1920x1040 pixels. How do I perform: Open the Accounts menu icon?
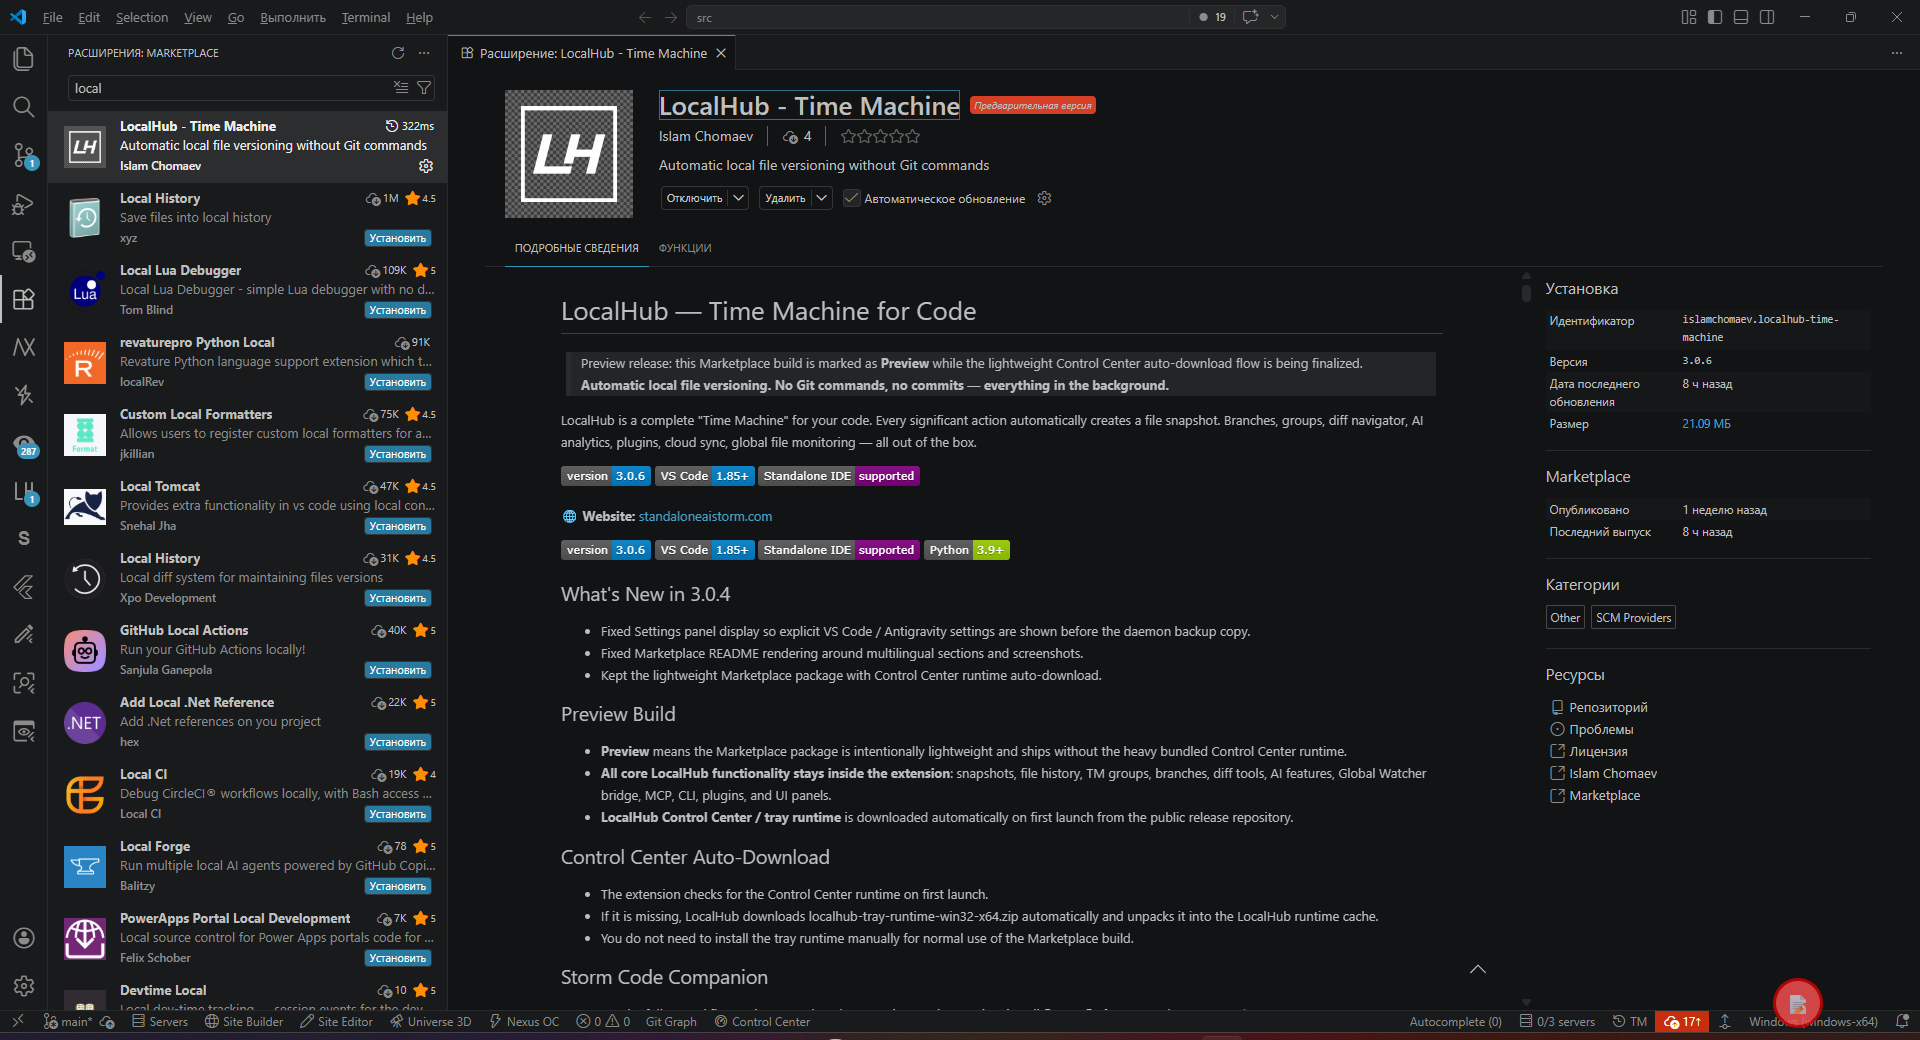point(24,938)
